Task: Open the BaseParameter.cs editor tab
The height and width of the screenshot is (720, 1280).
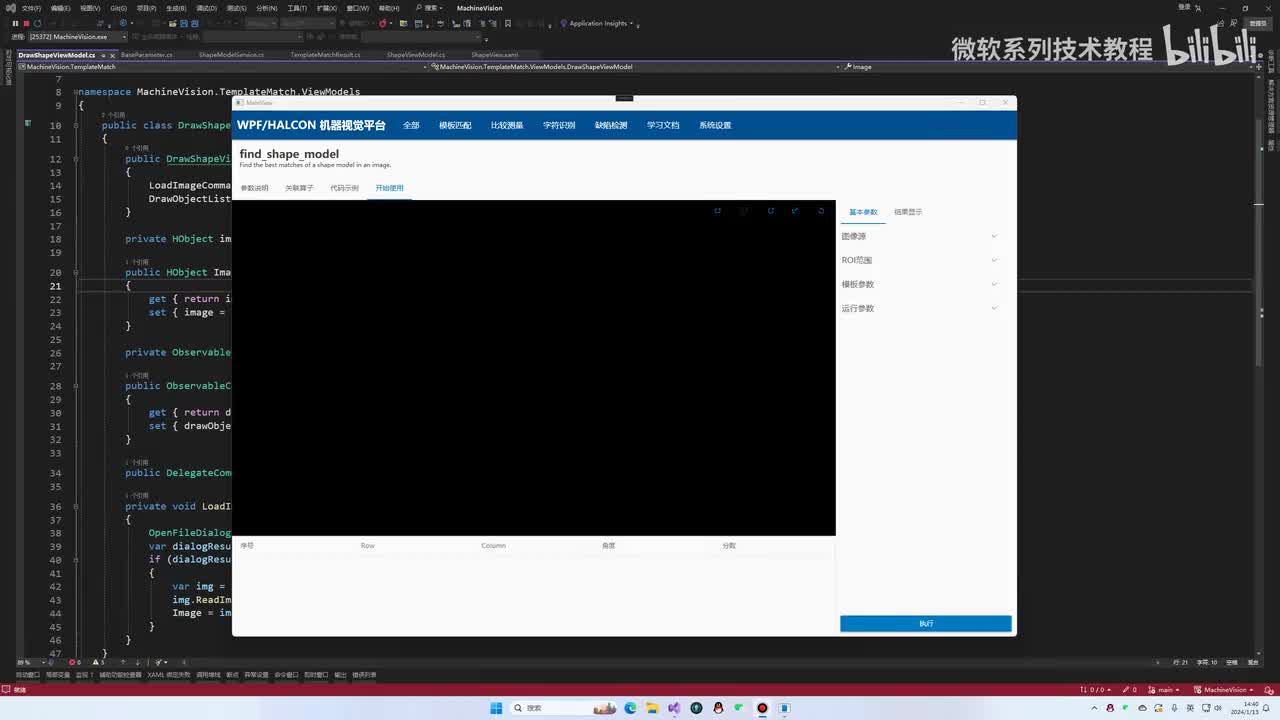Action: (147, 55)
